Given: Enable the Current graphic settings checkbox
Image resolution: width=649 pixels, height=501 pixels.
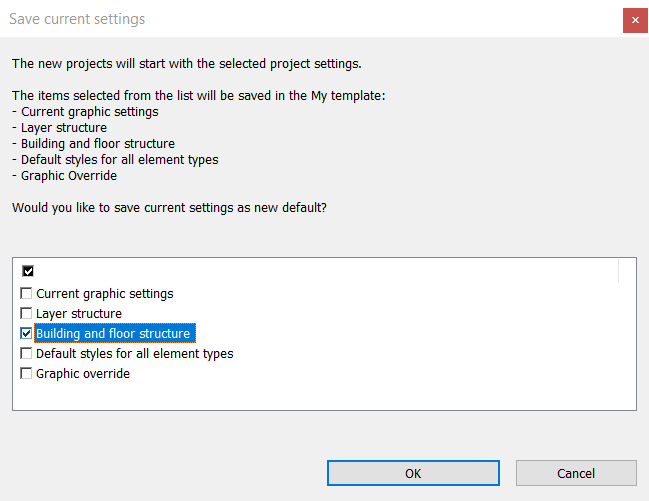Looking at the screenshot, I should pos(27,294).
